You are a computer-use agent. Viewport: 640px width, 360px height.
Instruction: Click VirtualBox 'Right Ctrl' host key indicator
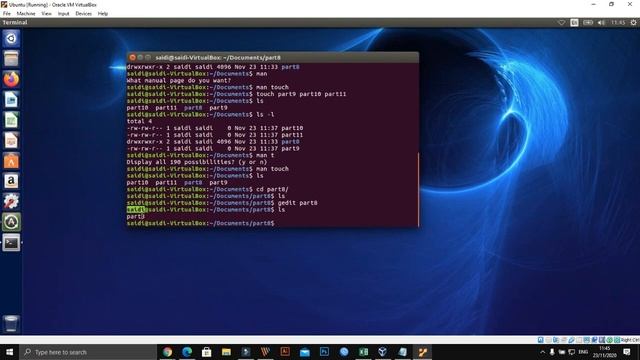point(630,340)
